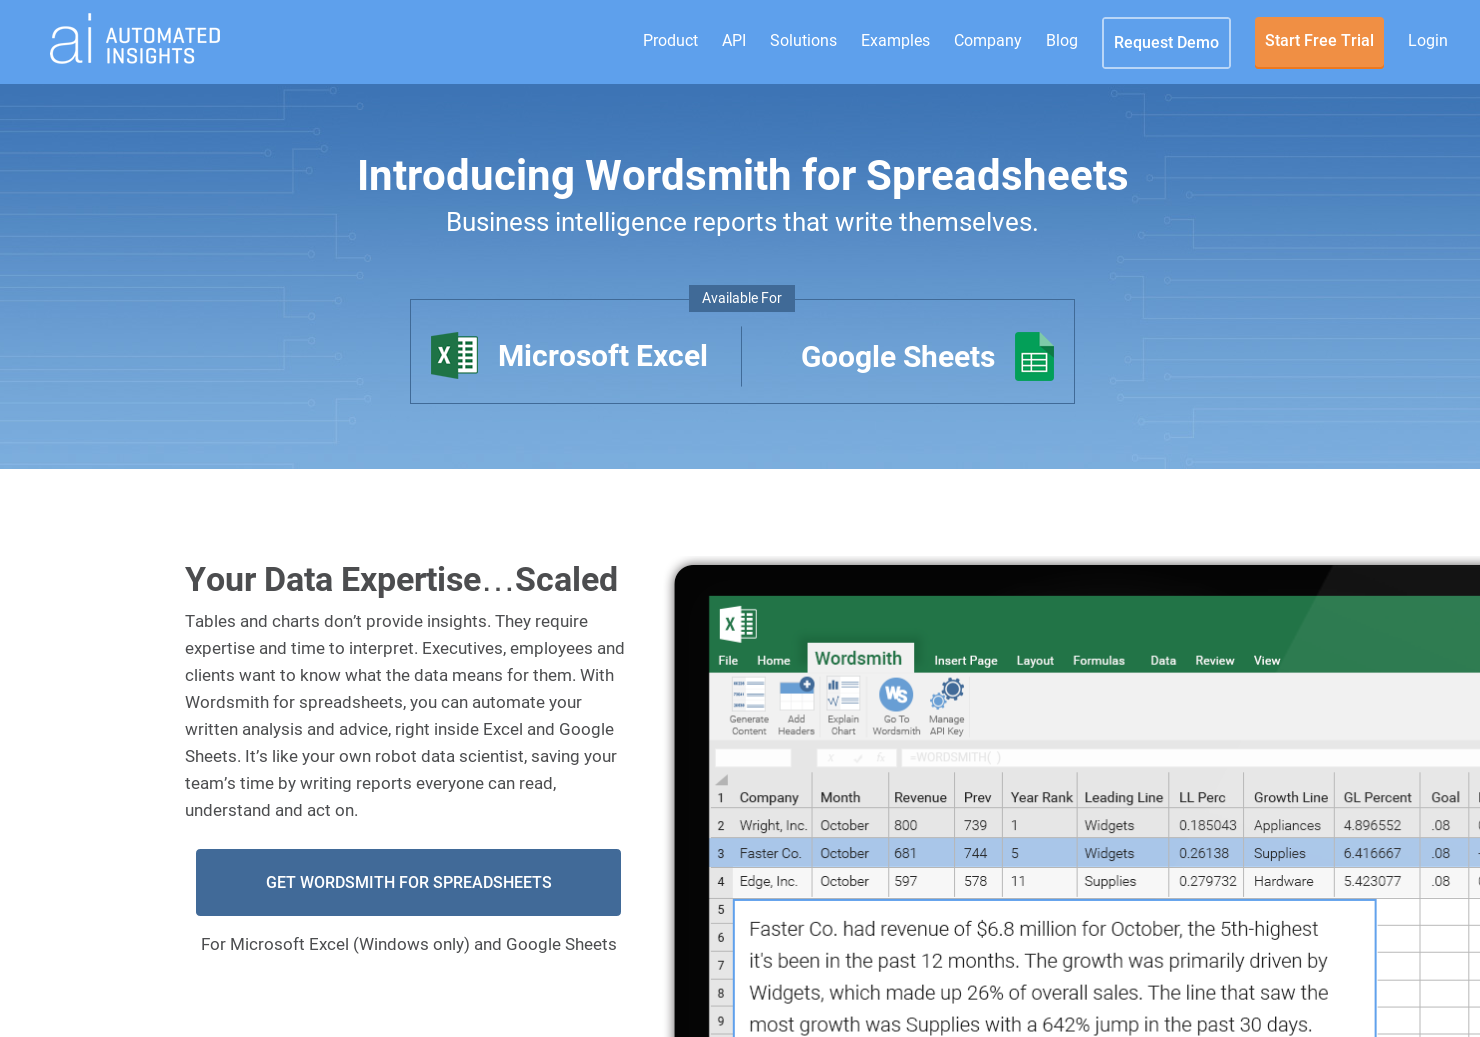Click the Google Sheets icon
Screen dimensions: 1480x1037
pyautogui.click(x=1035, y=356)
